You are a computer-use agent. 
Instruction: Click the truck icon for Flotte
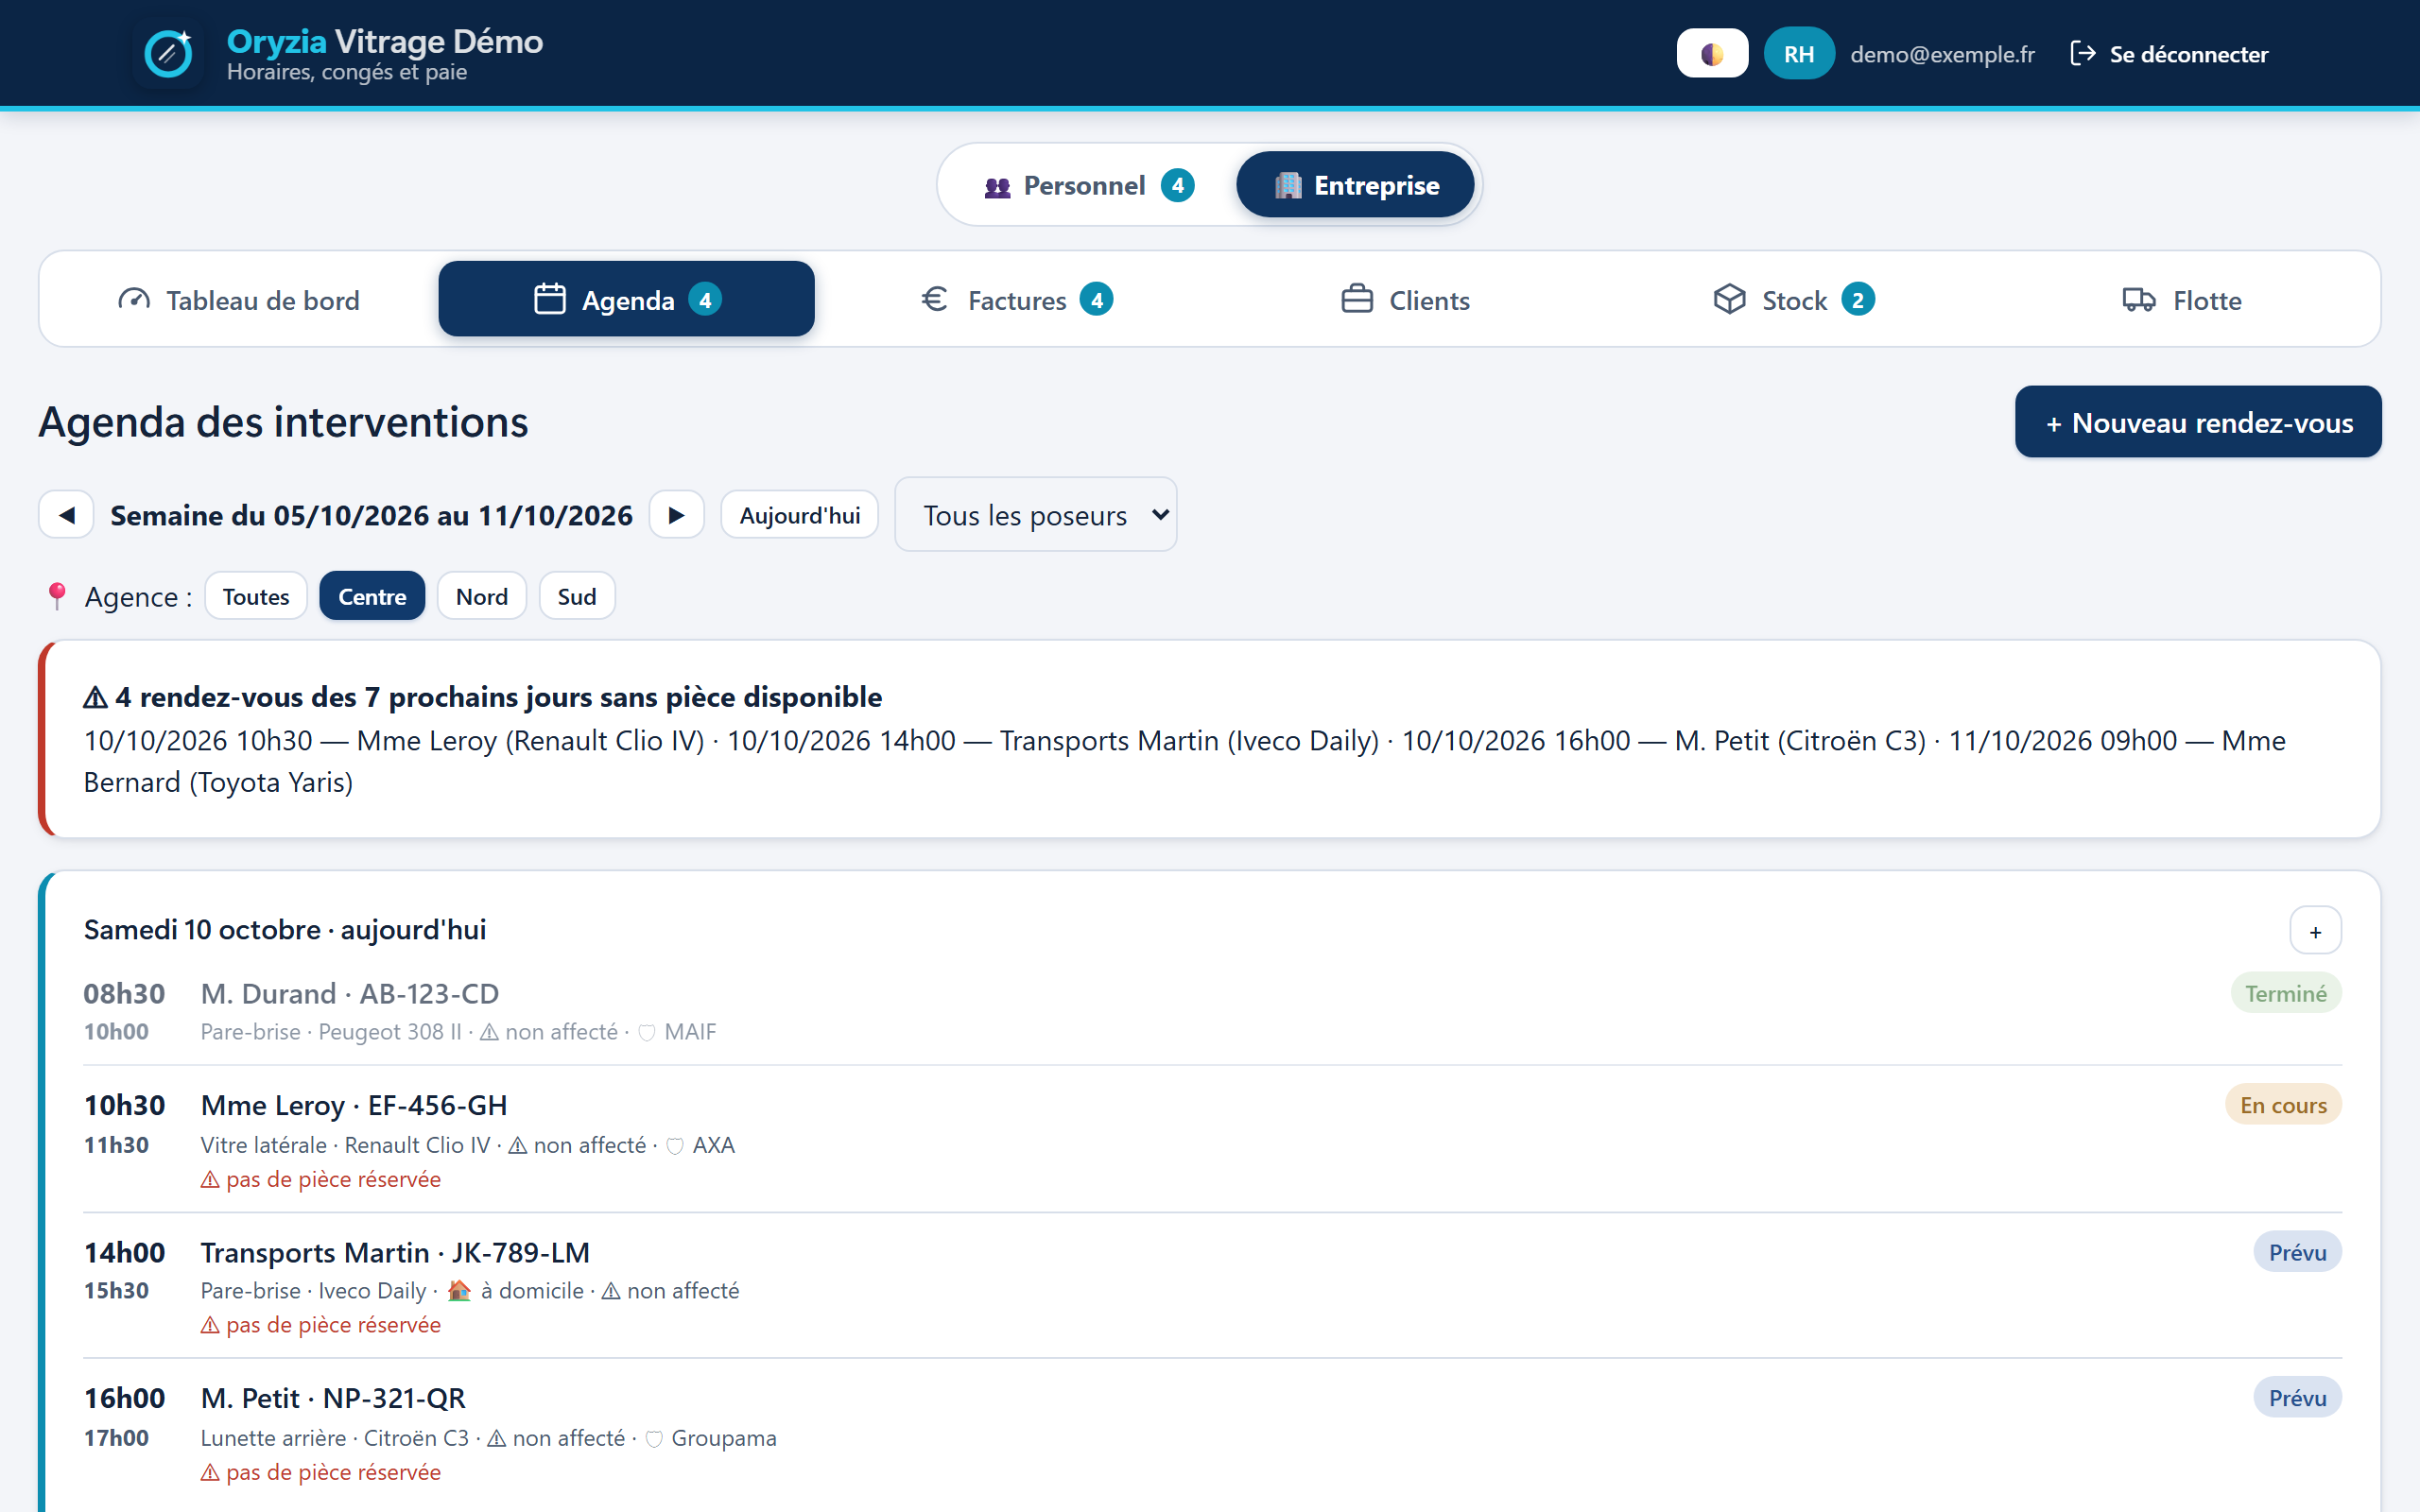(2139, 300)
